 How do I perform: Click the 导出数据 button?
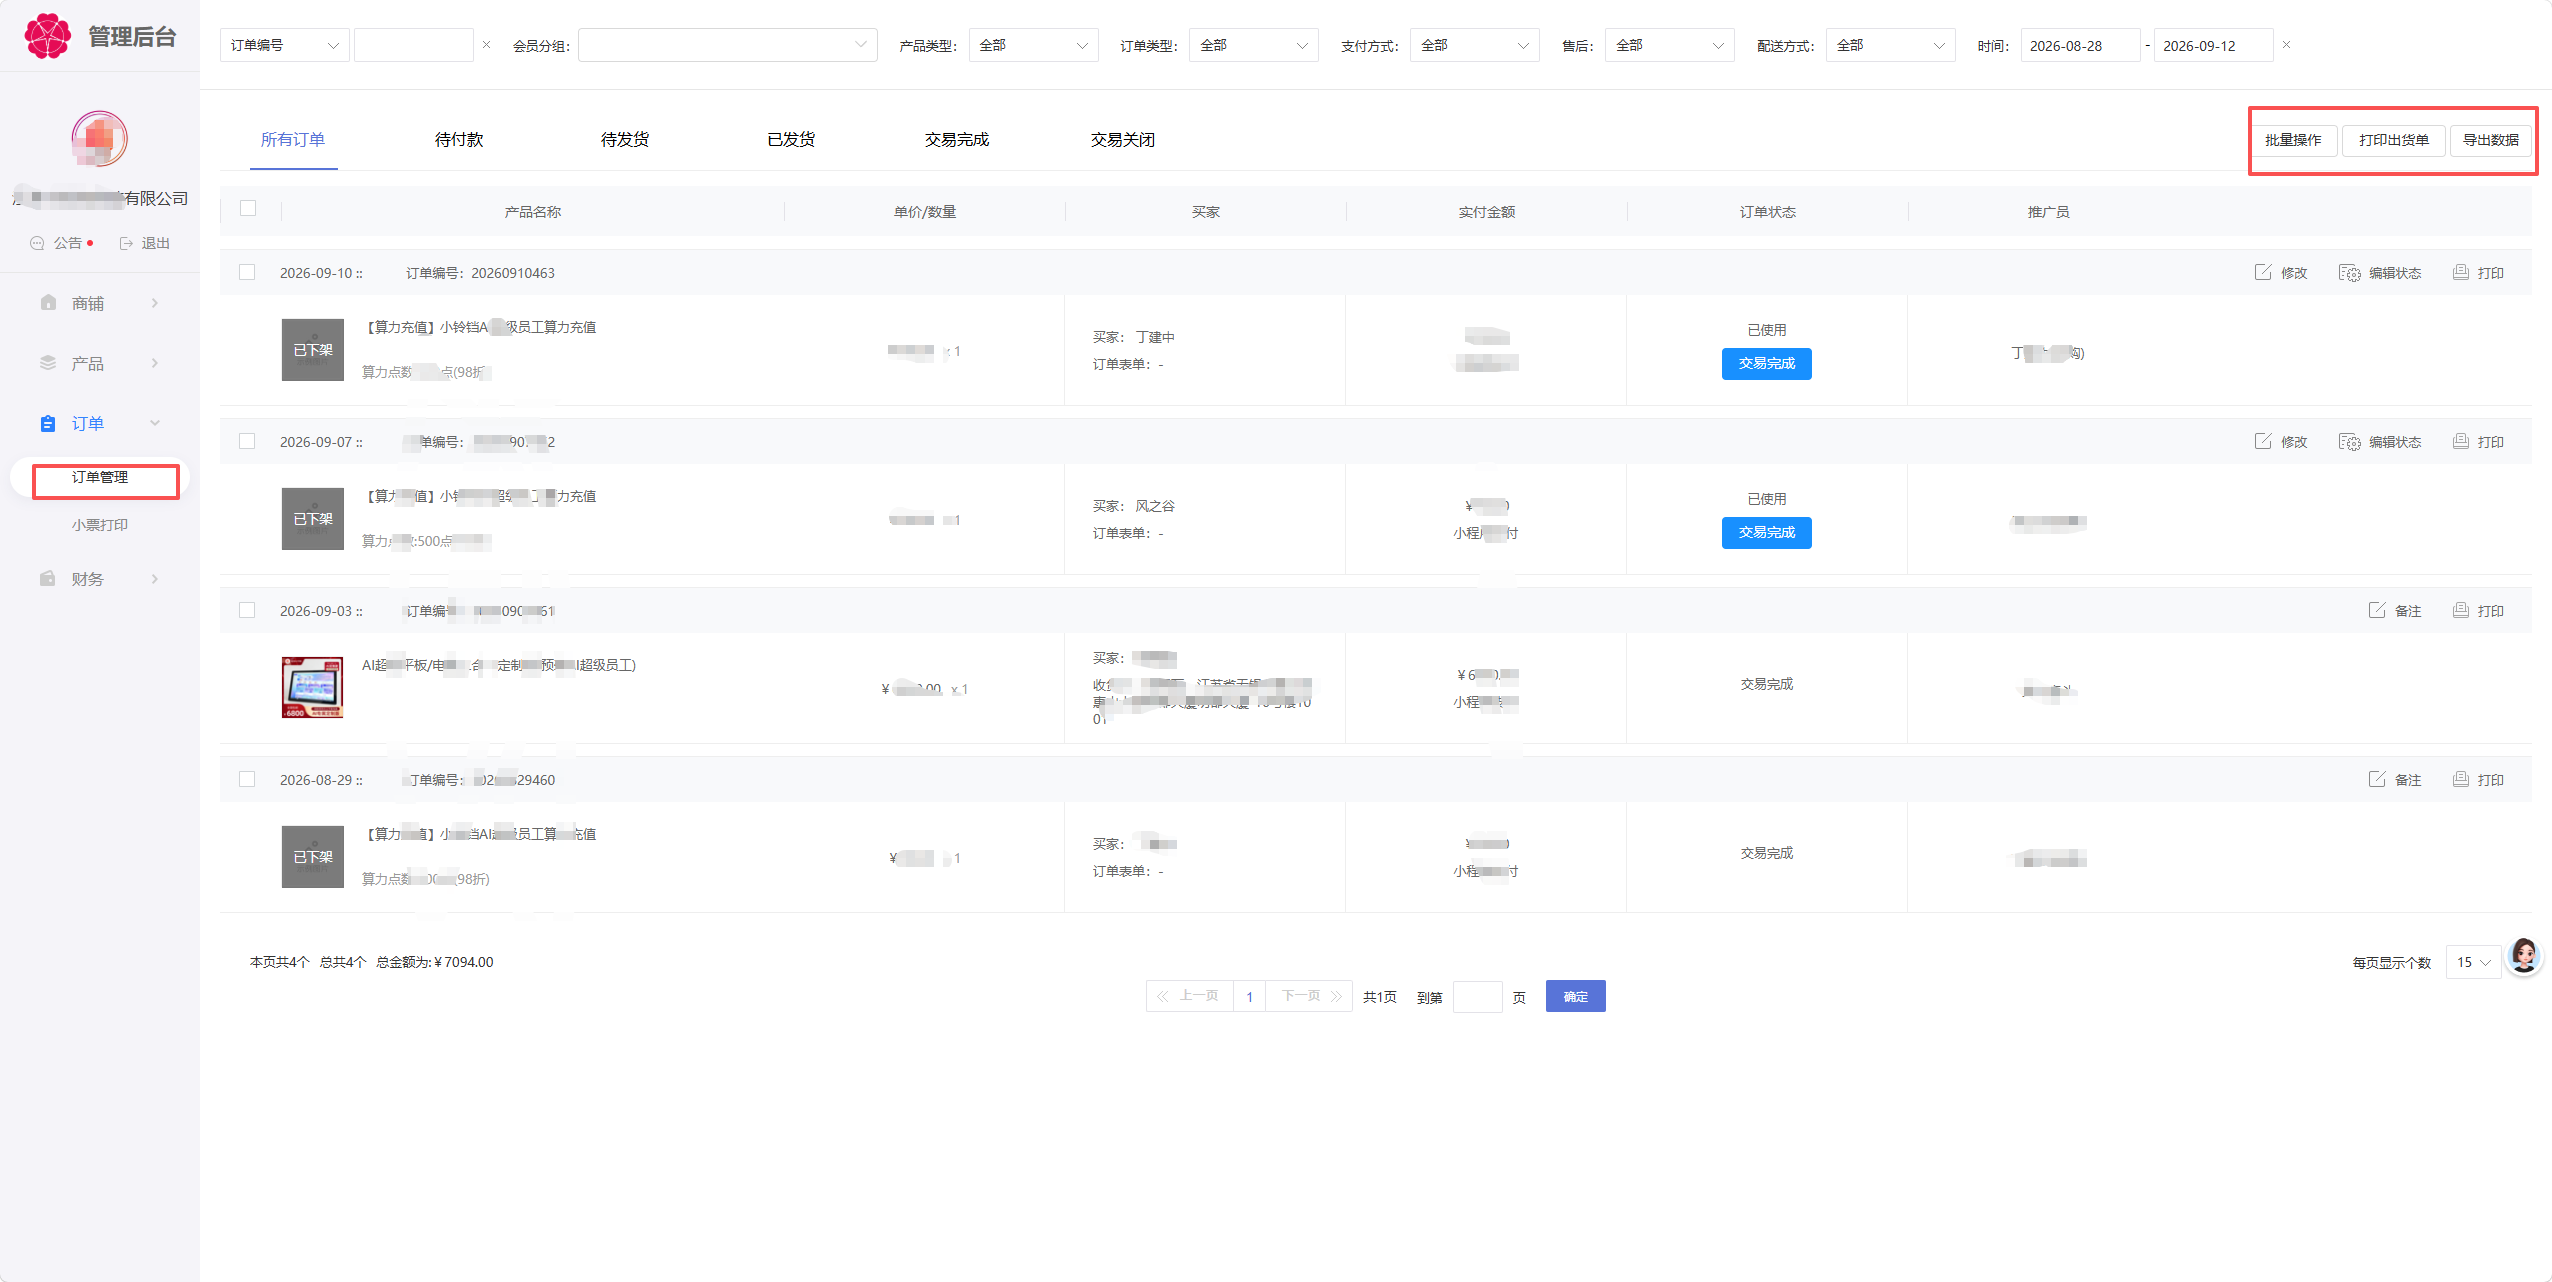click(2490, 140)
